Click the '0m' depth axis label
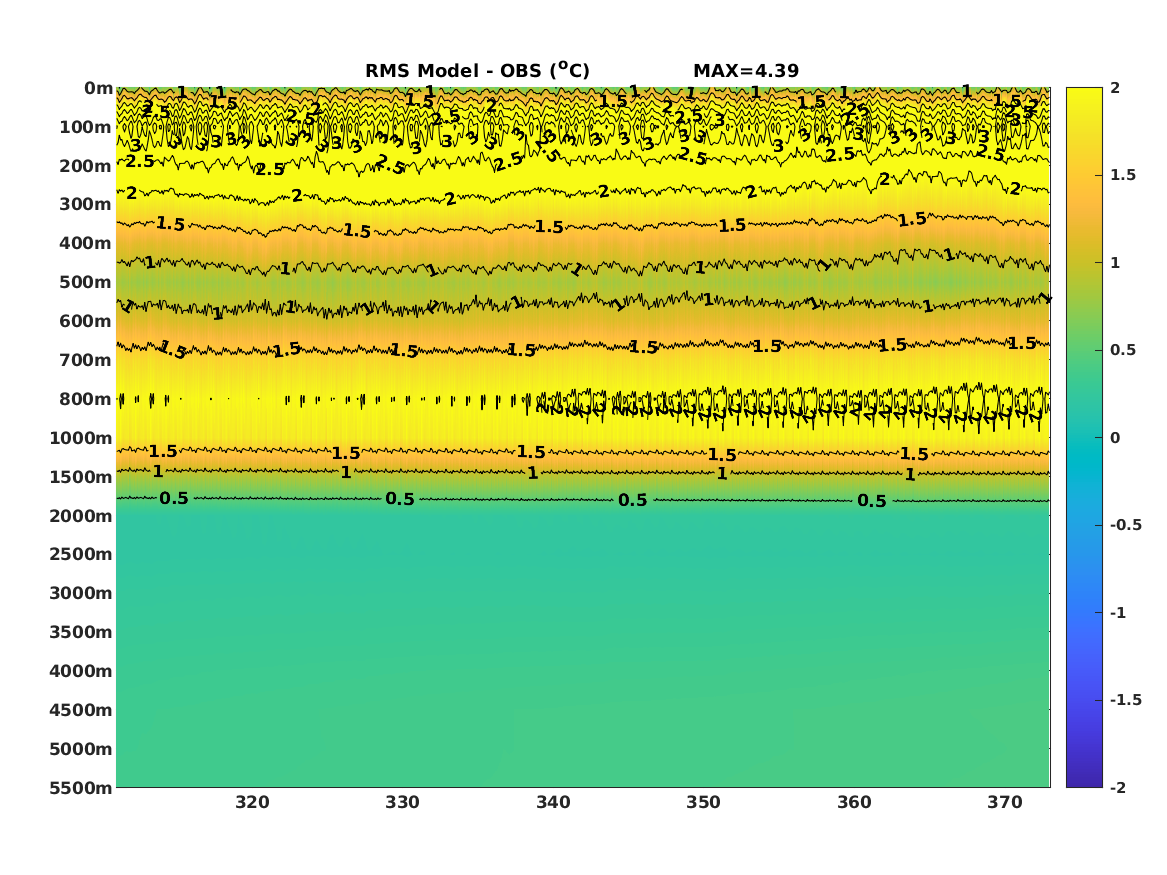The height and width of the screenshot is (875, 1167). pos(98,89)
